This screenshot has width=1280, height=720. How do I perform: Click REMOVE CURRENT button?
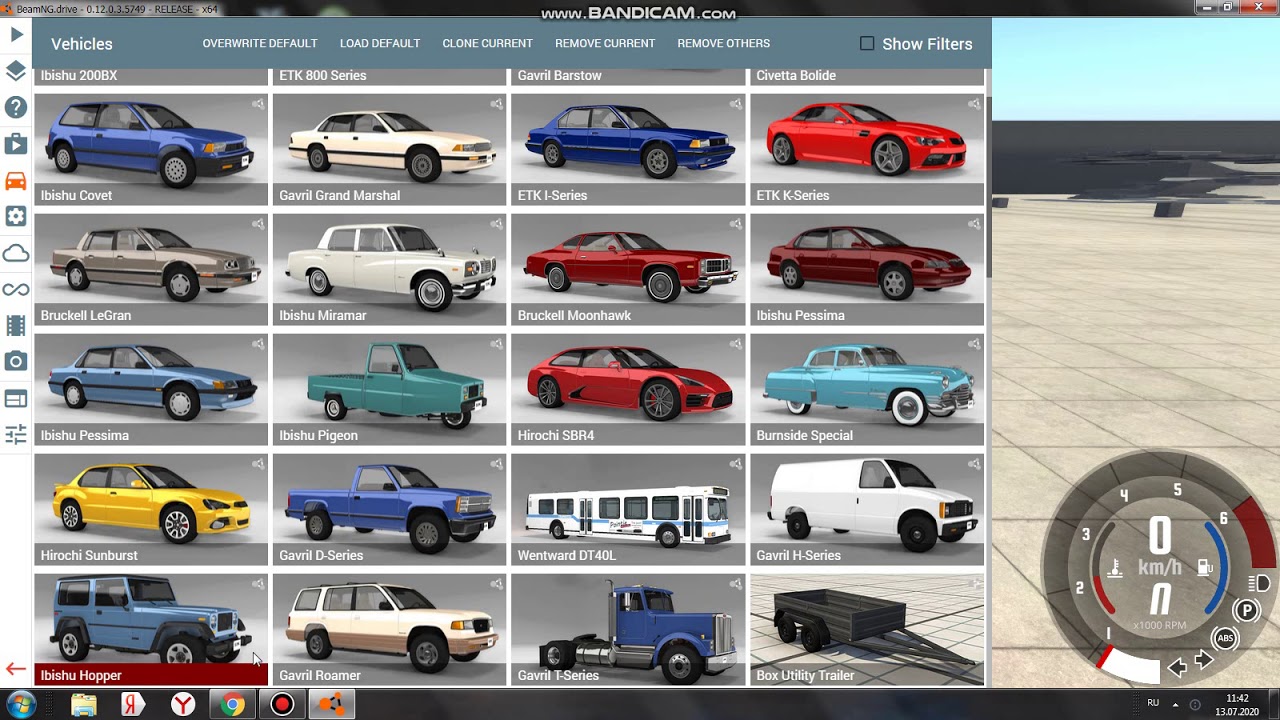pos(605,44)
